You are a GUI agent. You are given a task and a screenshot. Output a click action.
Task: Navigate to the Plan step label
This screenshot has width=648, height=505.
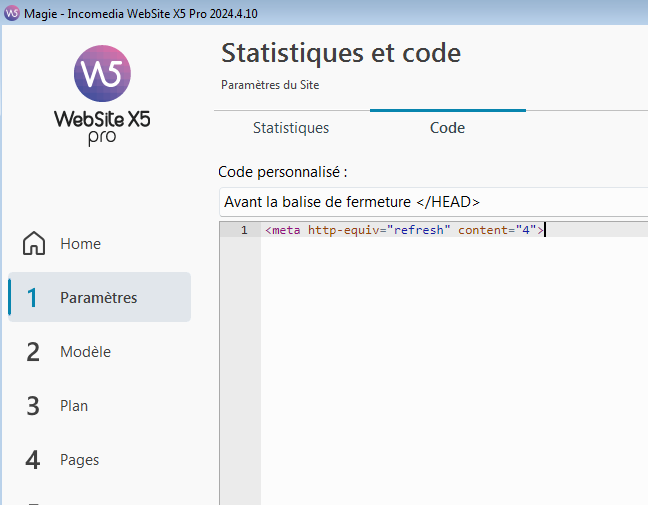coord(74,406)
